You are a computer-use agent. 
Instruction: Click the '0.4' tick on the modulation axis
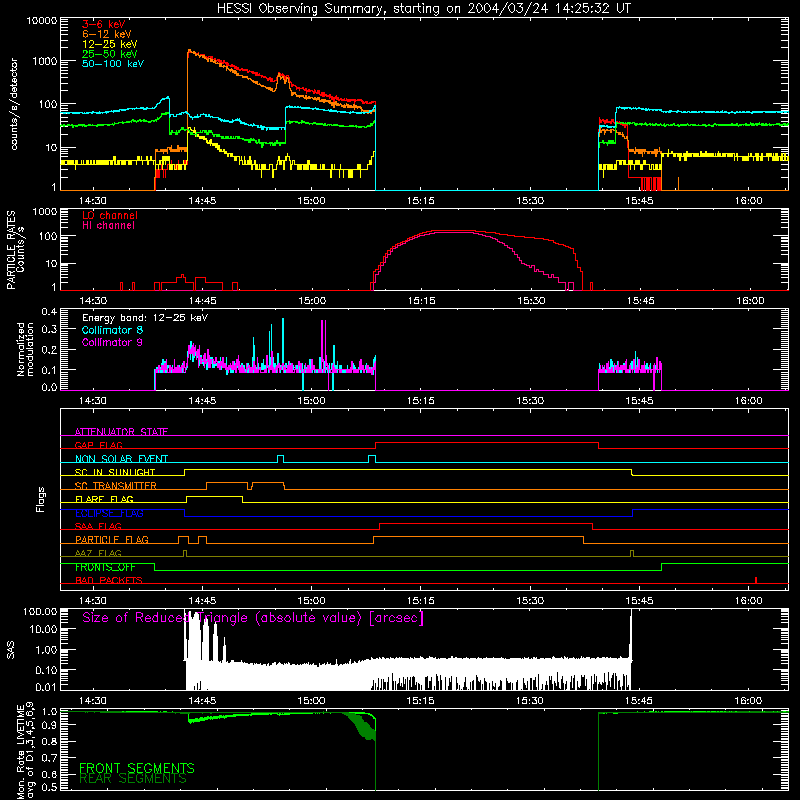tap(49, 311)
